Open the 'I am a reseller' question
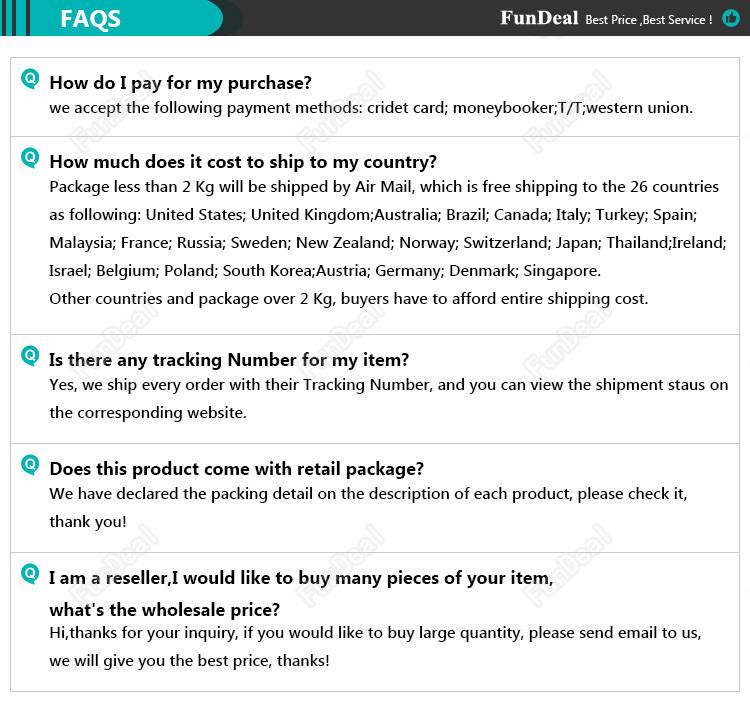 click(300, 578)
